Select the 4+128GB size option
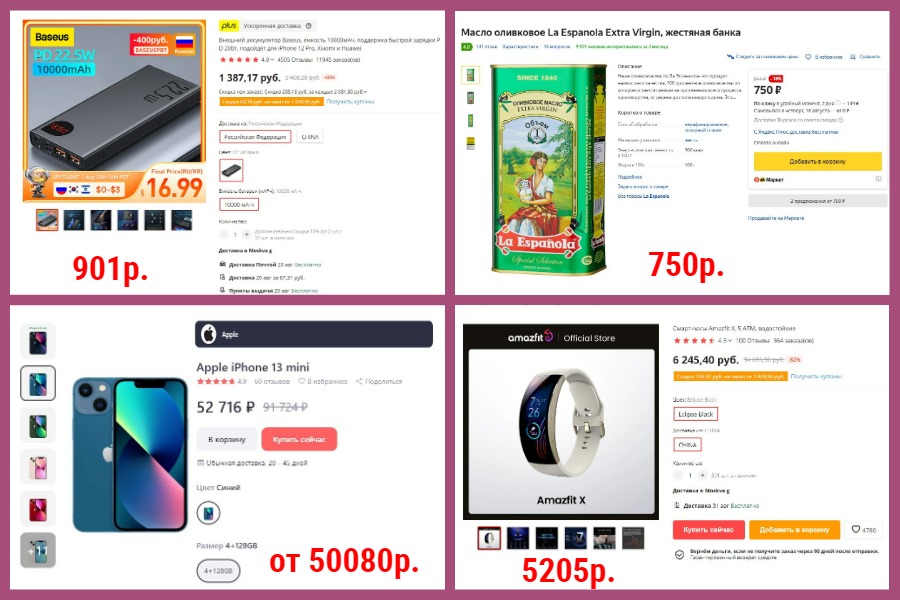The image size is (900, 600). 218,571
